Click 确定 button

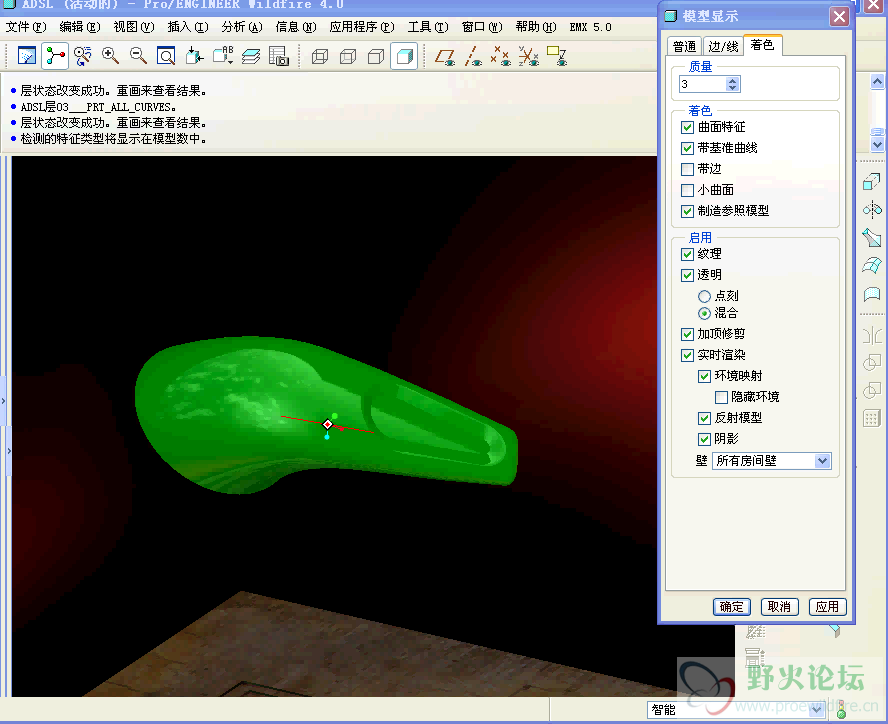click(x=732, y=607)
